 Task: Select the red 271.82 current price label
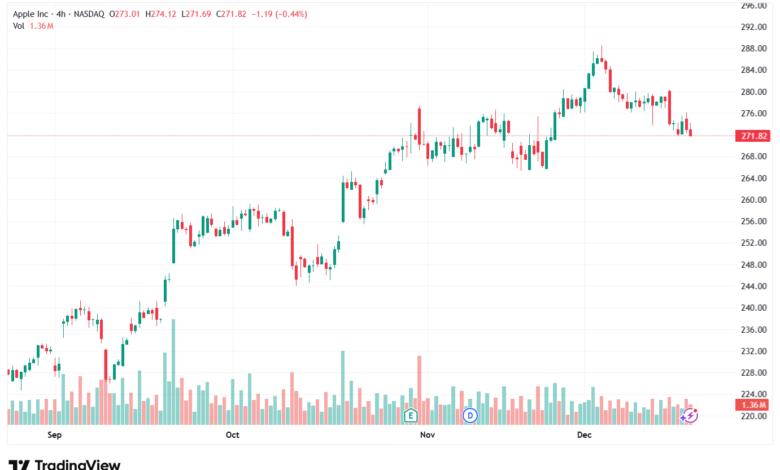click(754, 136)
